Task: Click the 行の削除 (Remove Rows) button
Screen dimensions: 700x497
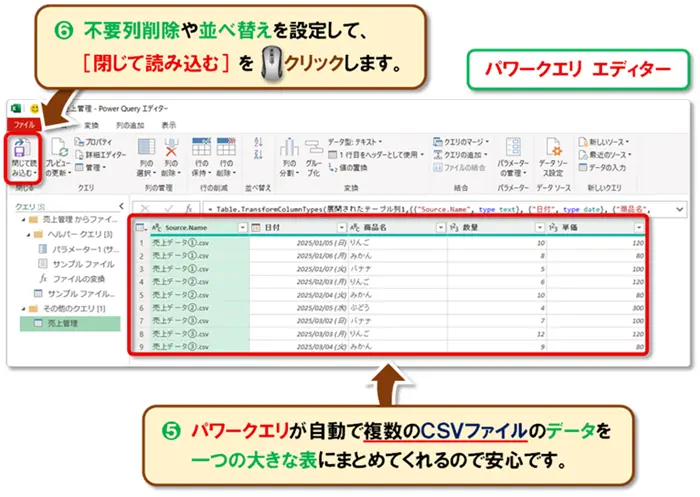Action: pyautogui.click(x=226, y=158)
